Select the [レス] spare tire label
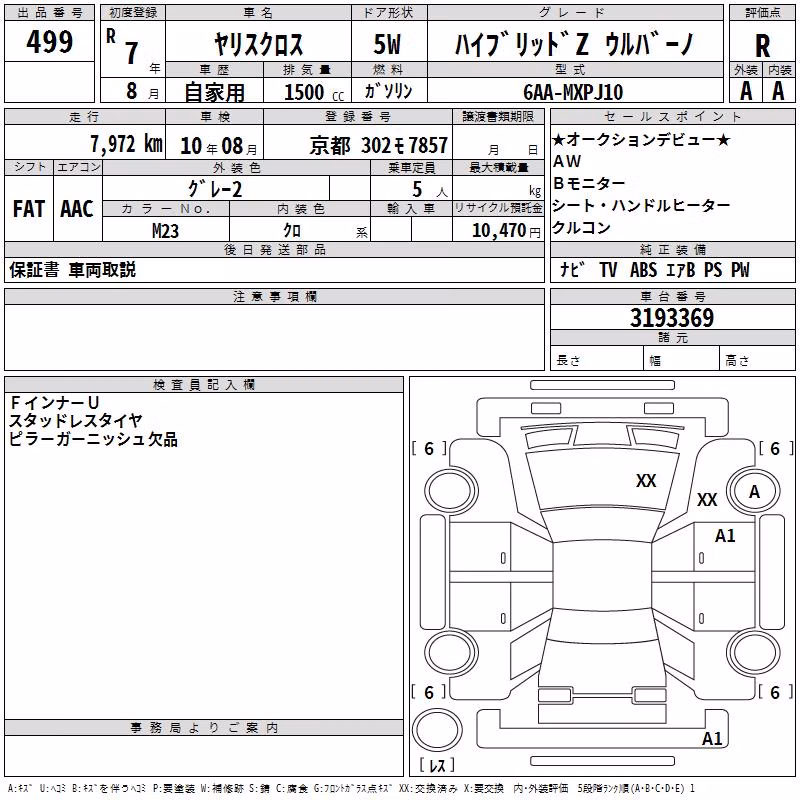This screenshot has height=800, width=800. (437, 765)
